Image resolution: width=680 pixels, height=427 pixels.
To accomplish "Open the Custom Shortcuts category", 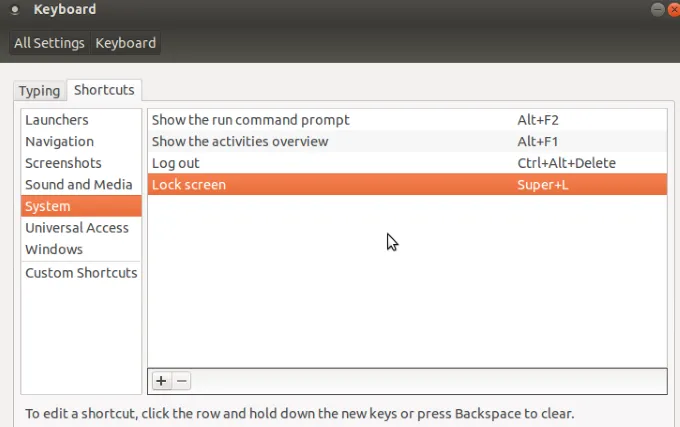I will point(81,273).
